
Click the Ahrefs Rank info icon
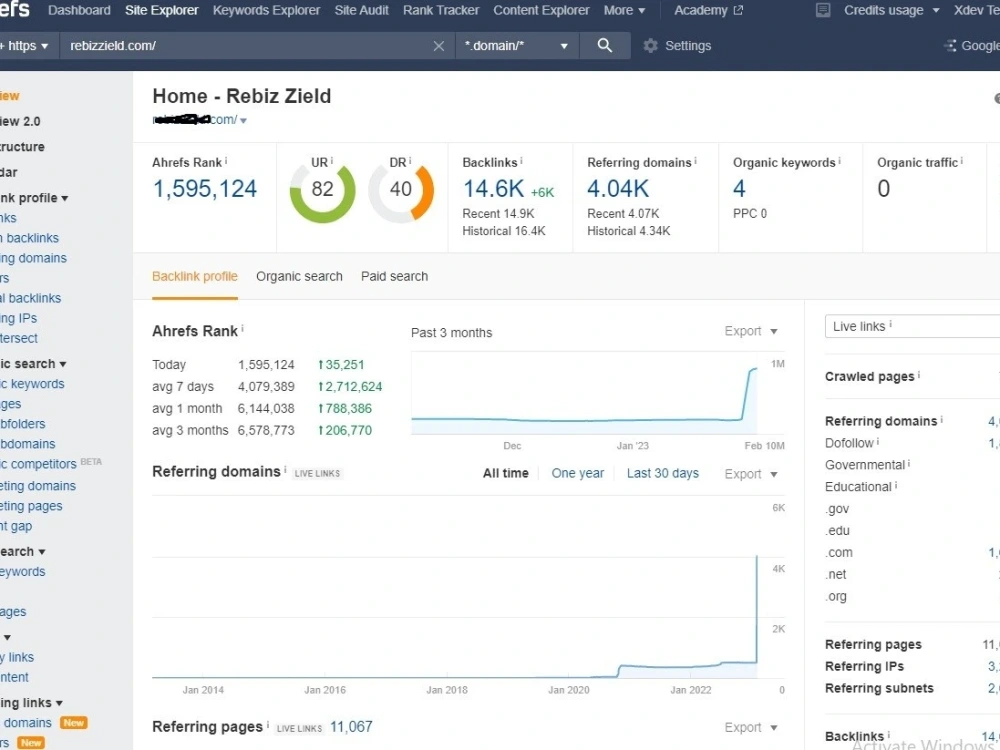click(x=226, y=161)
